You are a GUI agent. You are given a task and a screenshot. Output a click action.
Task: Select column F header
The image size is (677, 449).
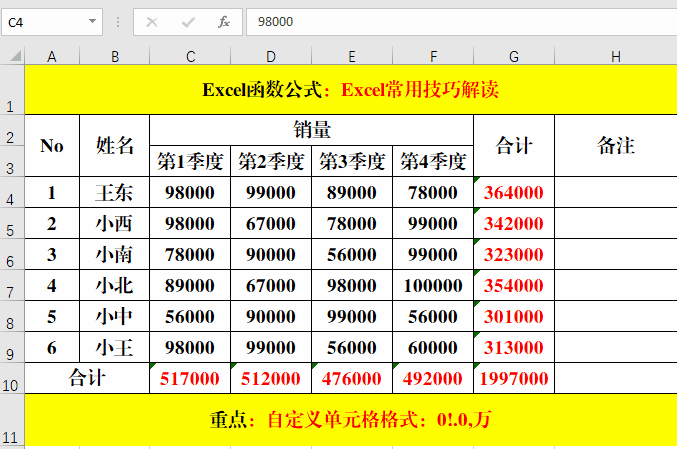pyautogui.click(x=433, y=56)
